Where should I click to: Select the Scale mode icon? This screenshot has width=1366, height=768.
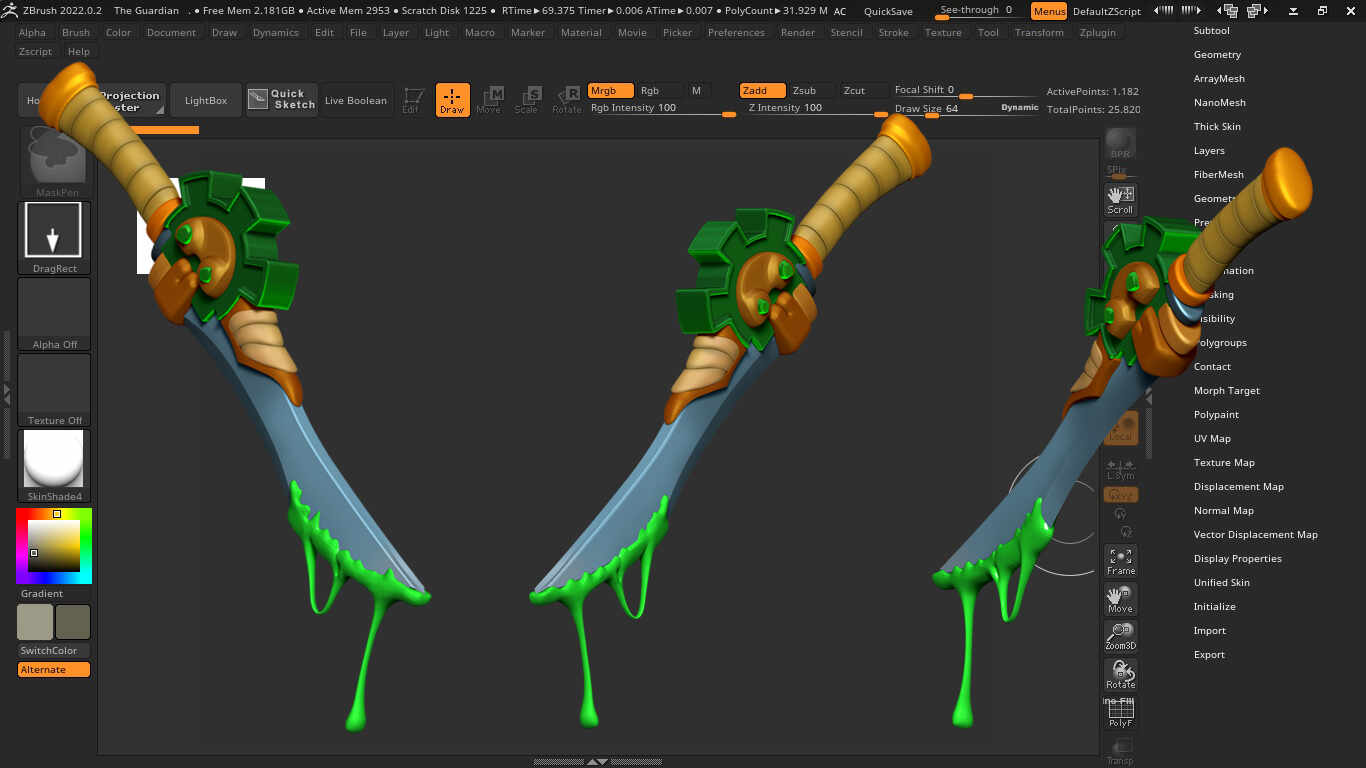527,100
